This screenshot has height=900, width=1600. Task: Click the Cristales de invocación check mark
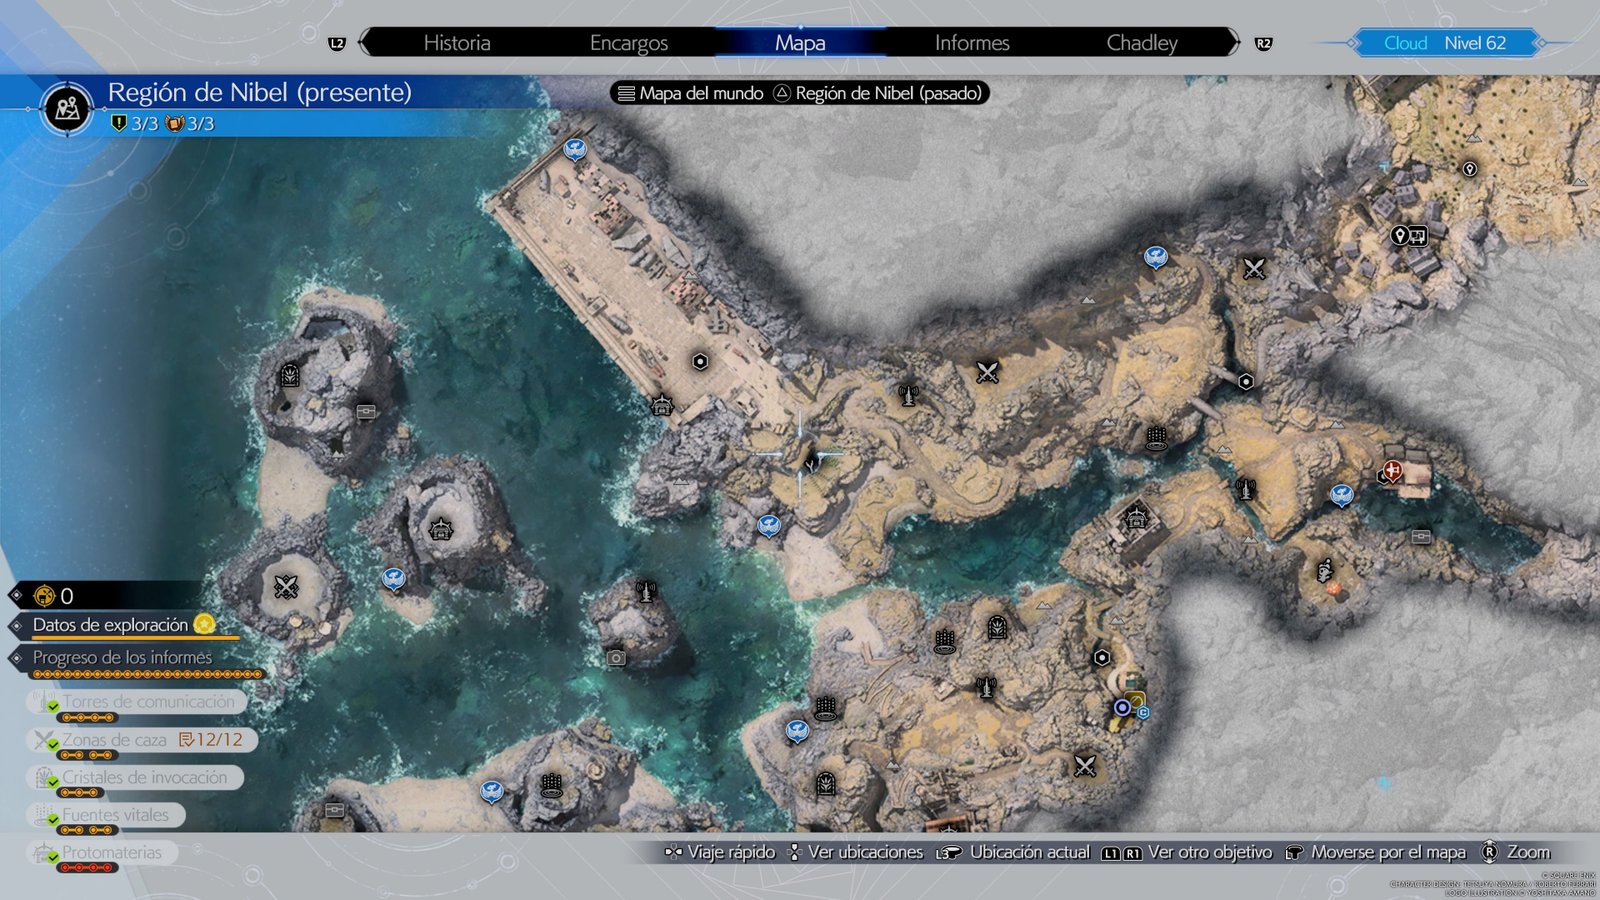53,782
